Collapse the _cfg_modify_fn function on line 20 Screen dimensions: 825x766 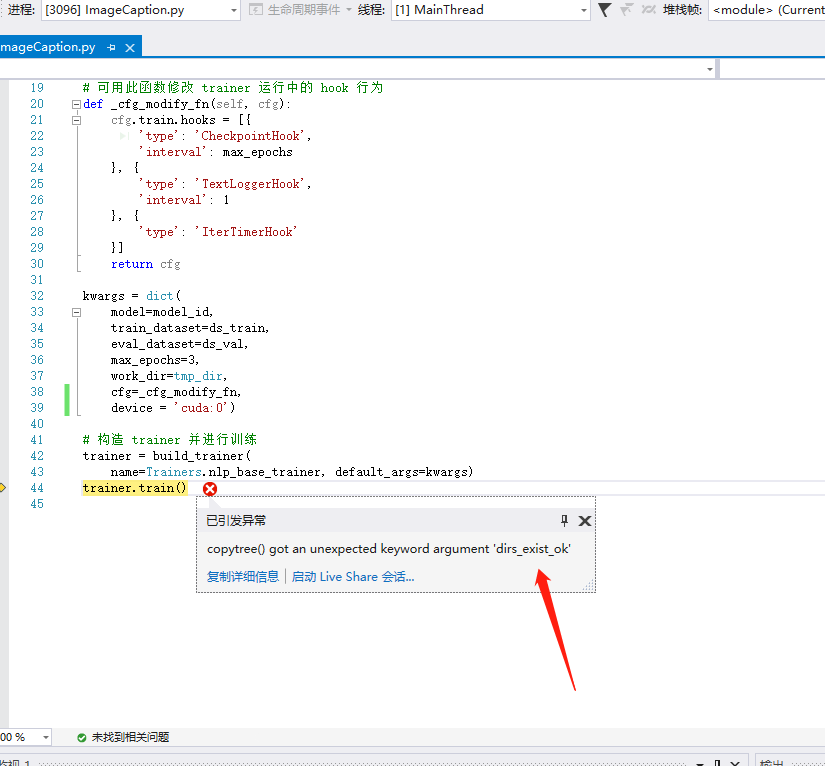(76, 104)
